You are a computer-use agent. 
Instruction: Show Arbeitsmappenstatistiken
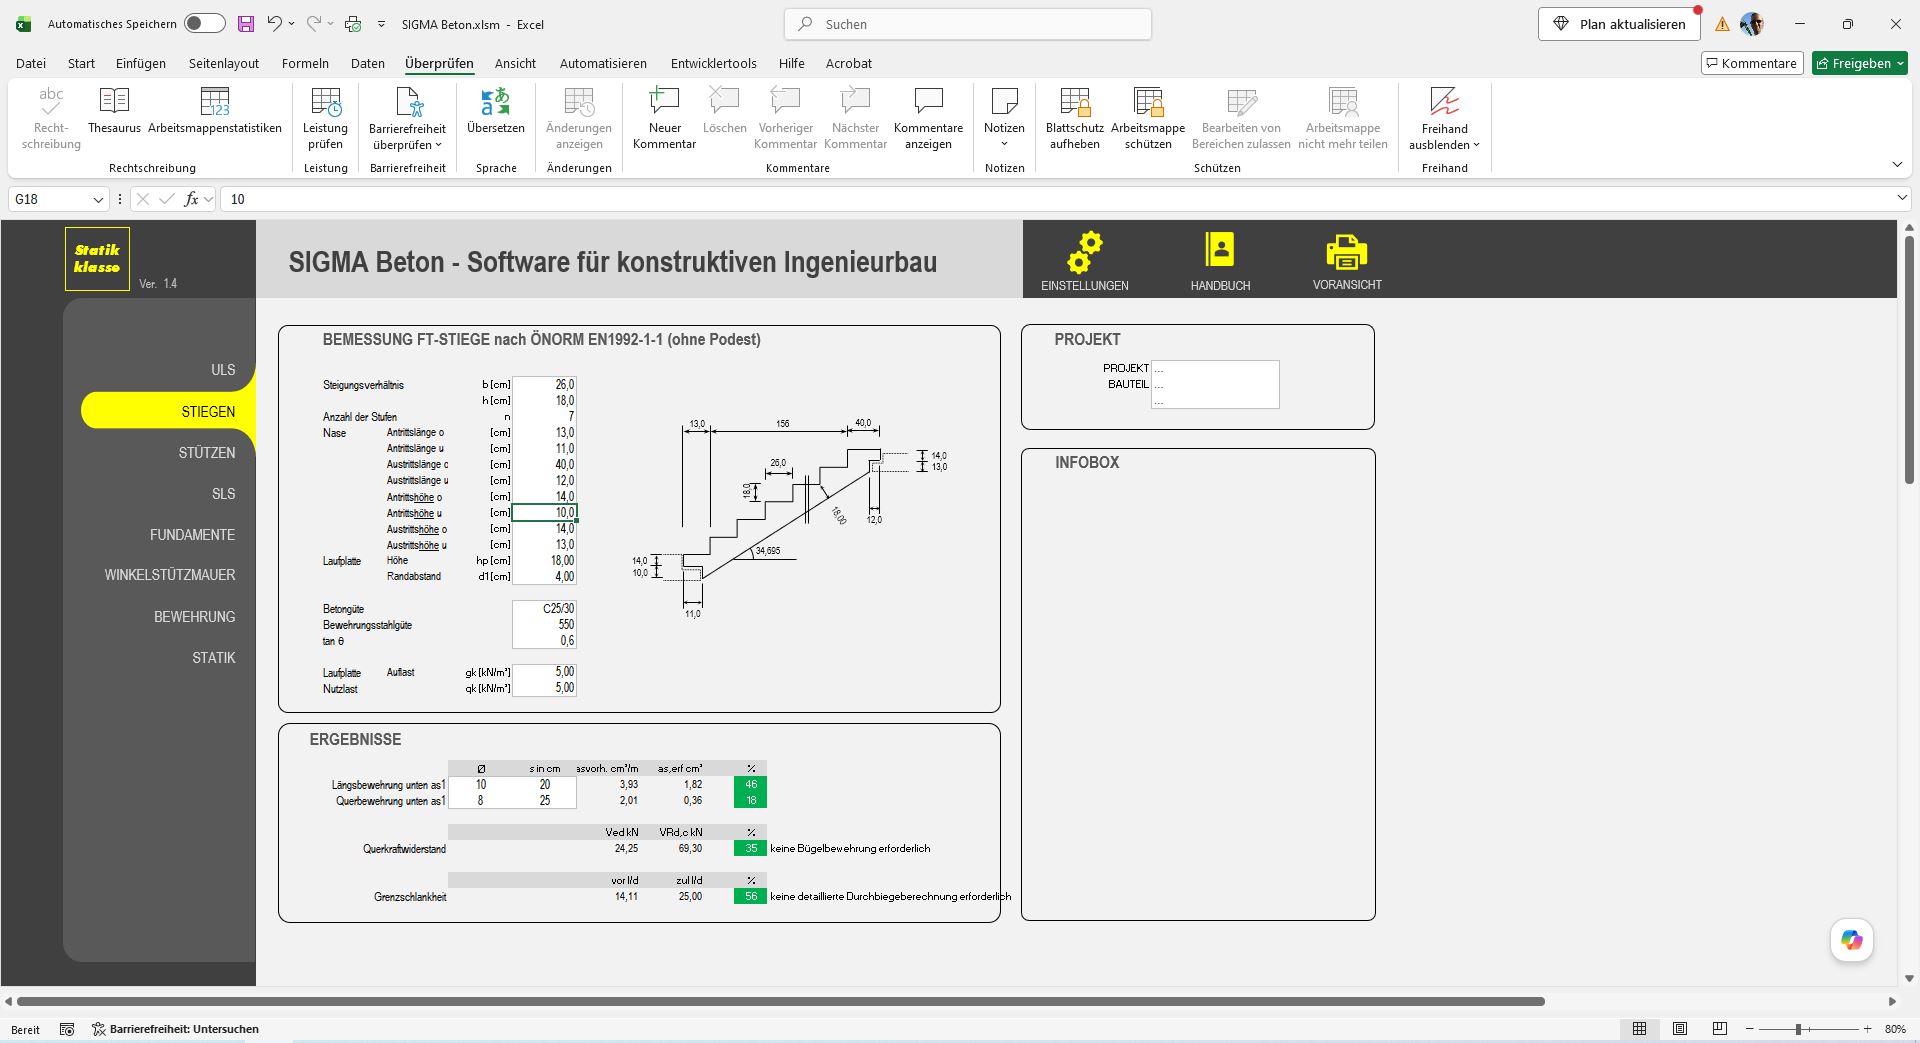(x=215, y=111)
